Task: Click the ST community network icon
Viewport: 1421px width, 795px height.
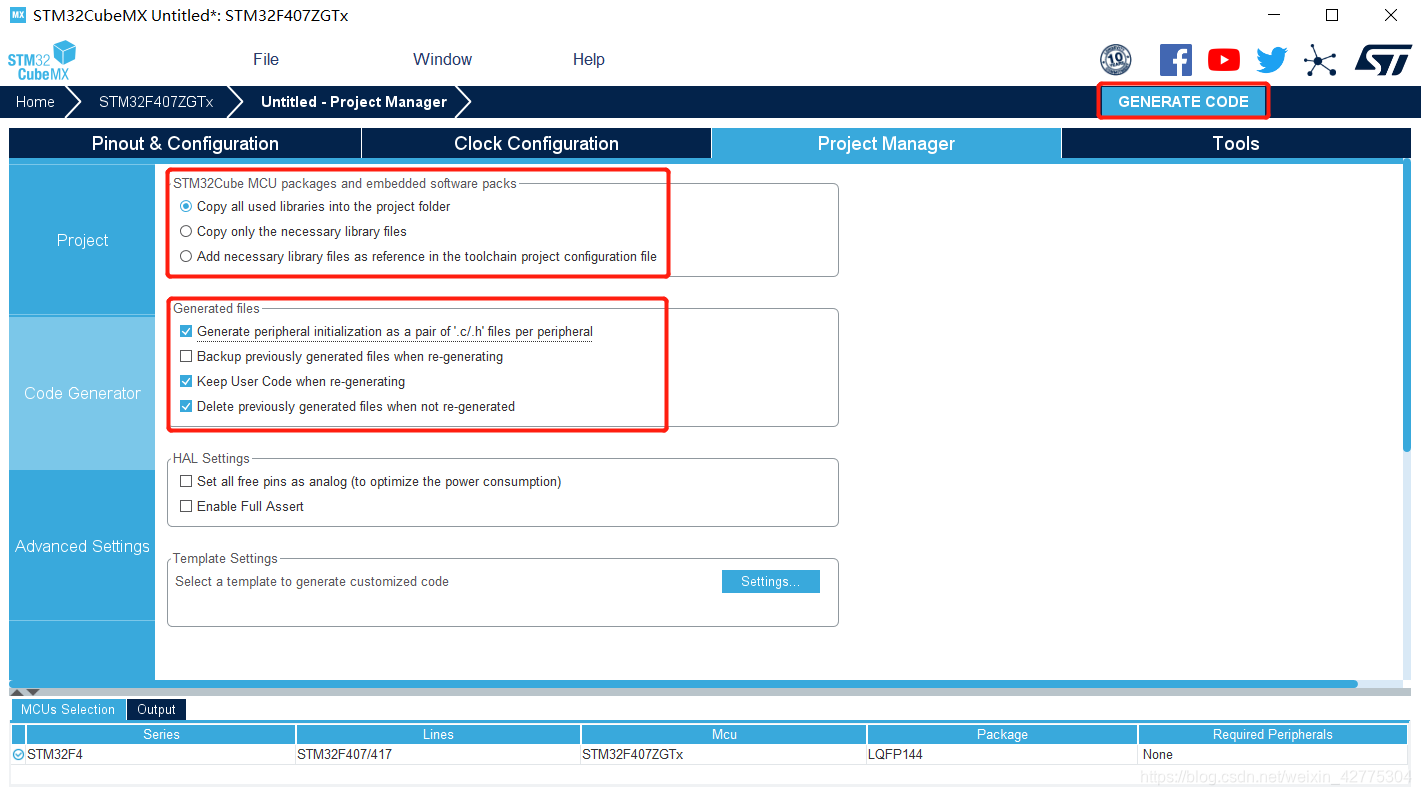Action: point(1320,61)
